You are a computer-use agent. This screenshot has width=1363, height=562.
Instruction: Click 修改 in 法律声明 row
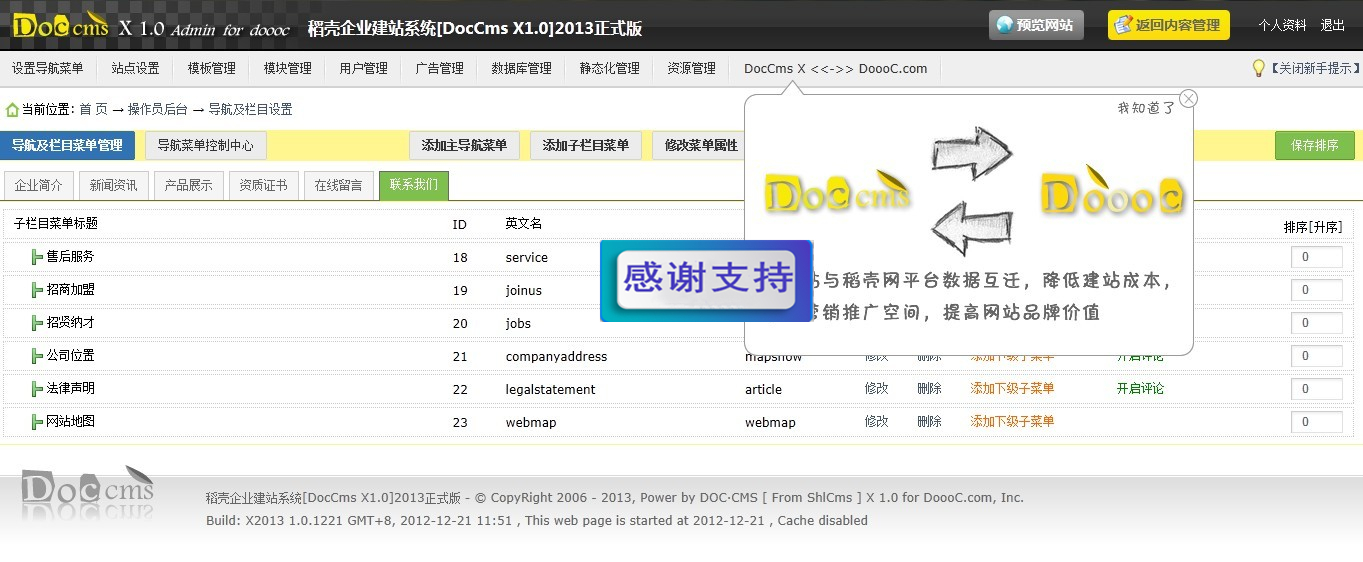[876, 388]
